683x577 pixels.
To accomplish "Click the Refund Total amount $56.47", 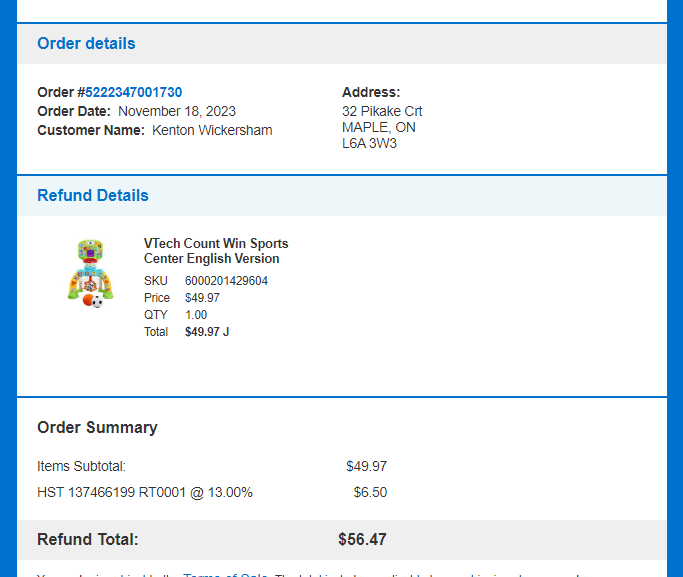I will (x=362, y=540).
